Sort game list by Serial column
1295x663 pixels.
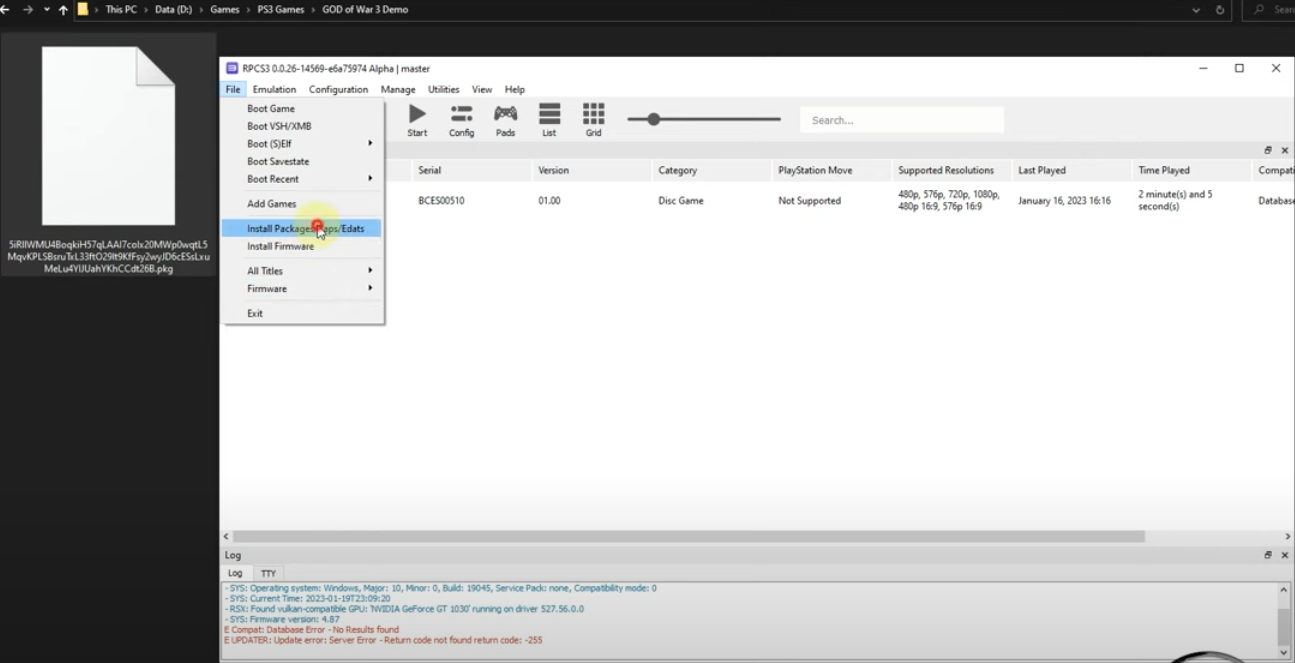pos(470,171)
